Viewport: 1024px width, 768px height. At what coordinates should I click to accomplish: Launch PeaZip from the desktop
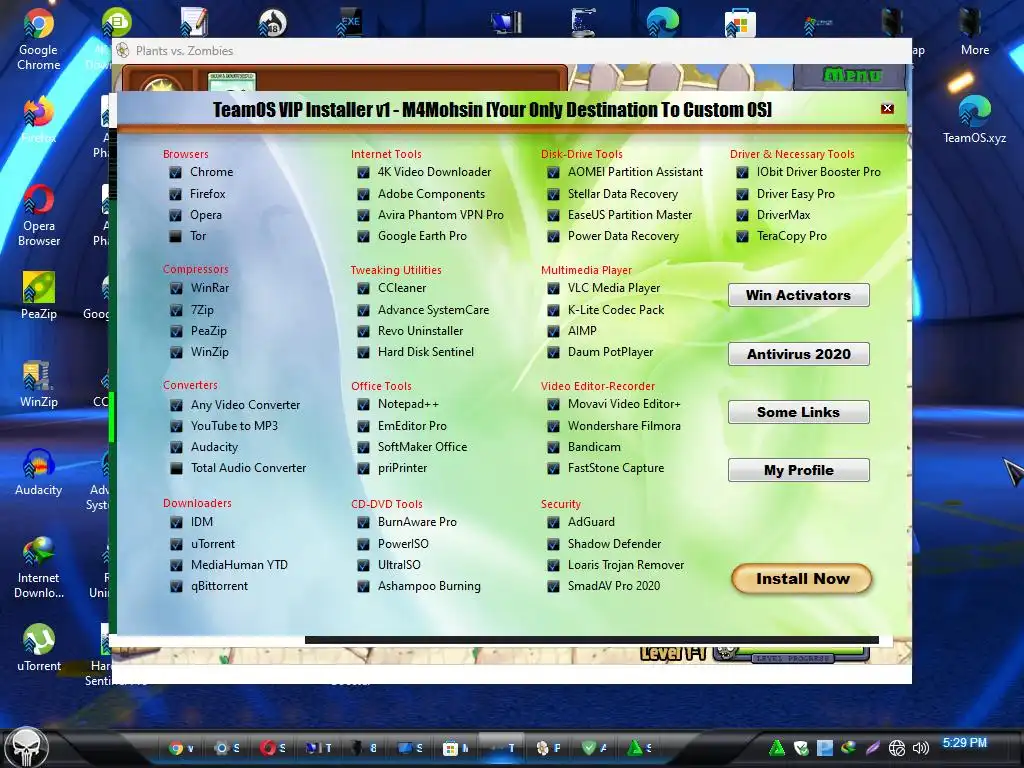click(39, 295)
